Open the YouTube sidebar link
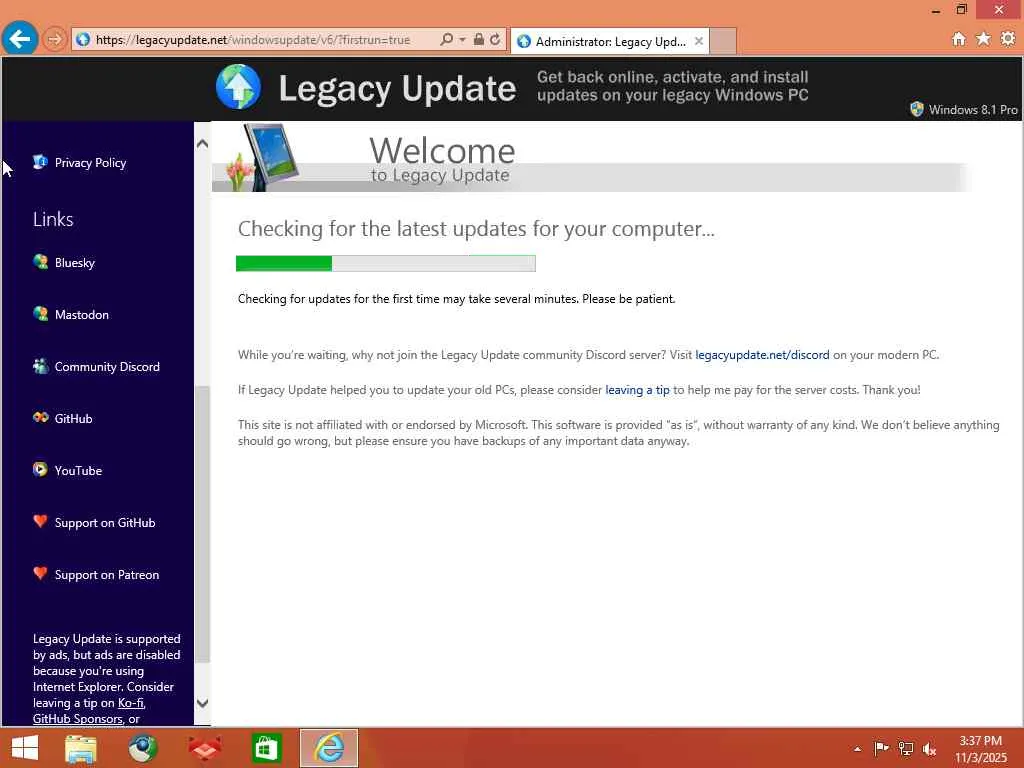 coord(78,471)
